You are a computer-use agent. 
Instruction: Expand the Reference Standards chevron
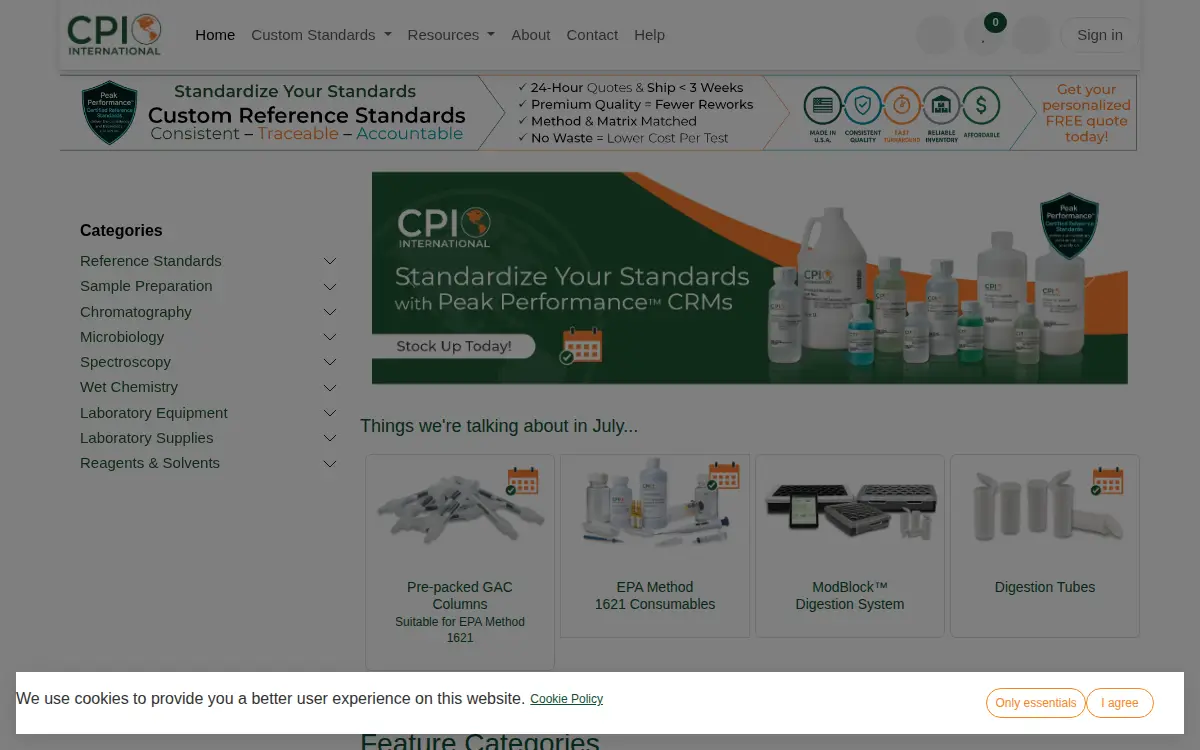tap(330, 261)
